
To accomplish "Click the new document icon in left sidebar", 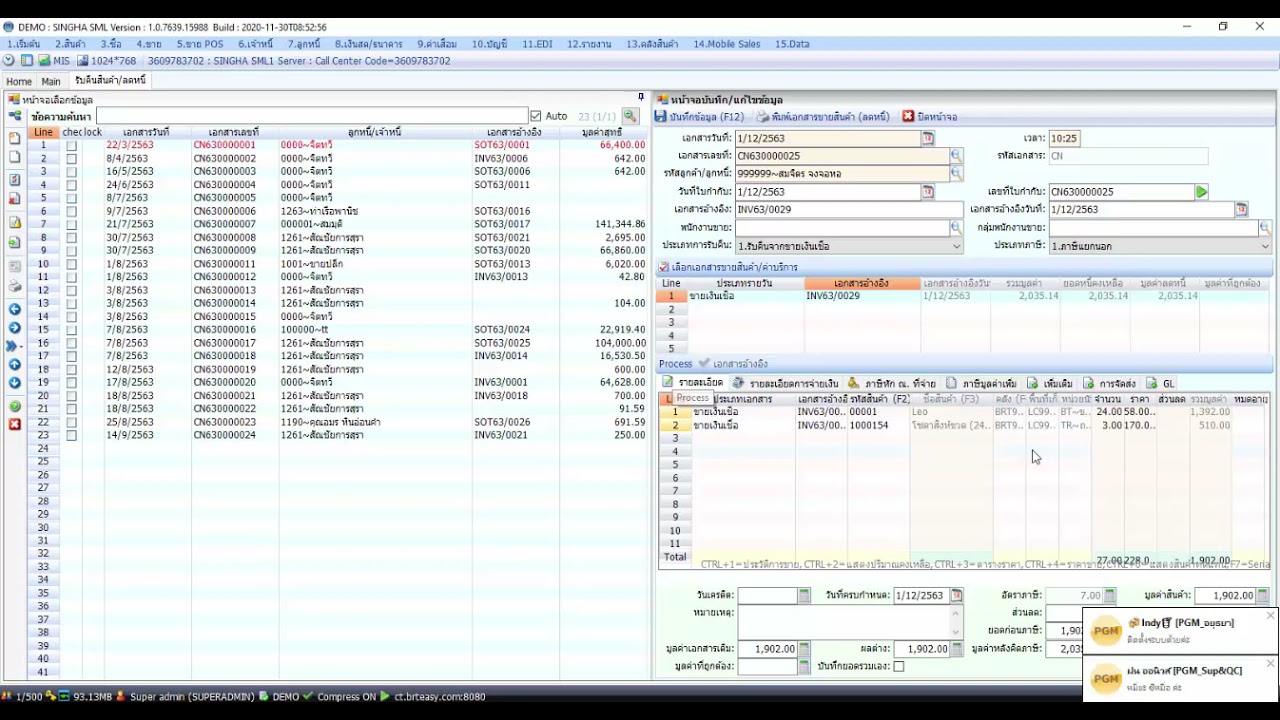I will point(14,137).
